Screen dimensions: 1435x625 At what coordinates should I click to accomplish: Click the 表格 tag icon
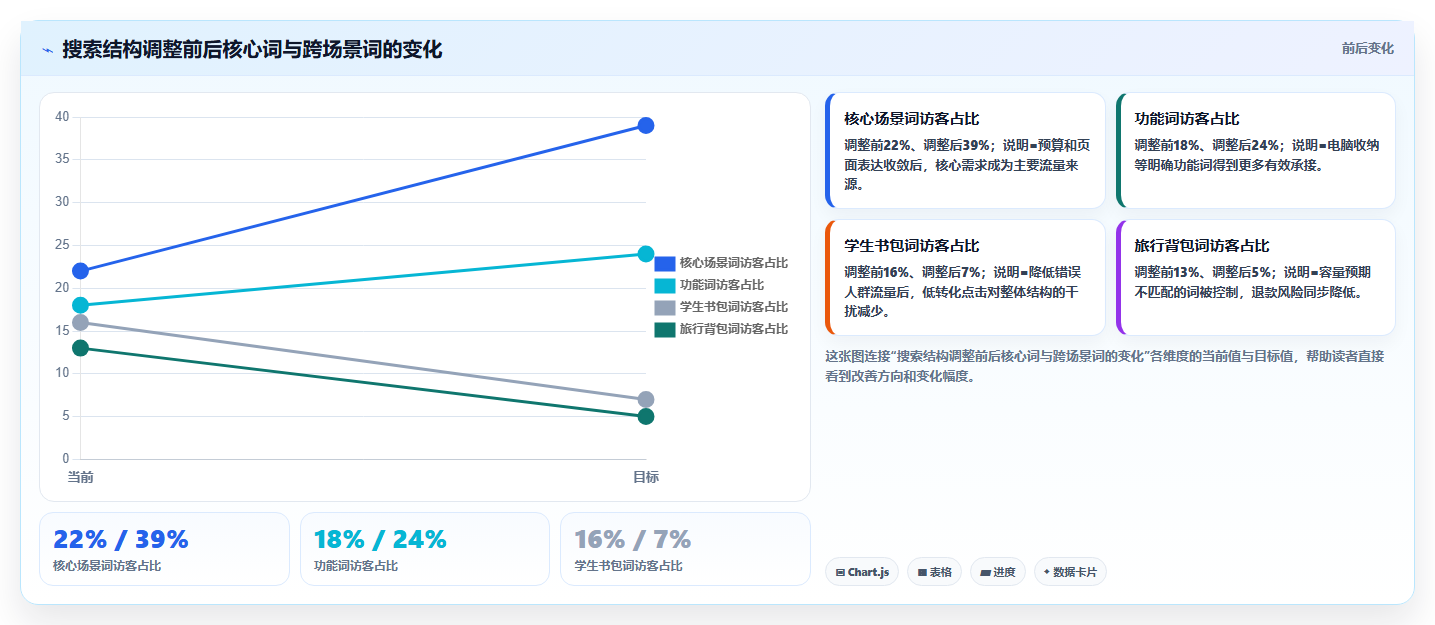922,572
